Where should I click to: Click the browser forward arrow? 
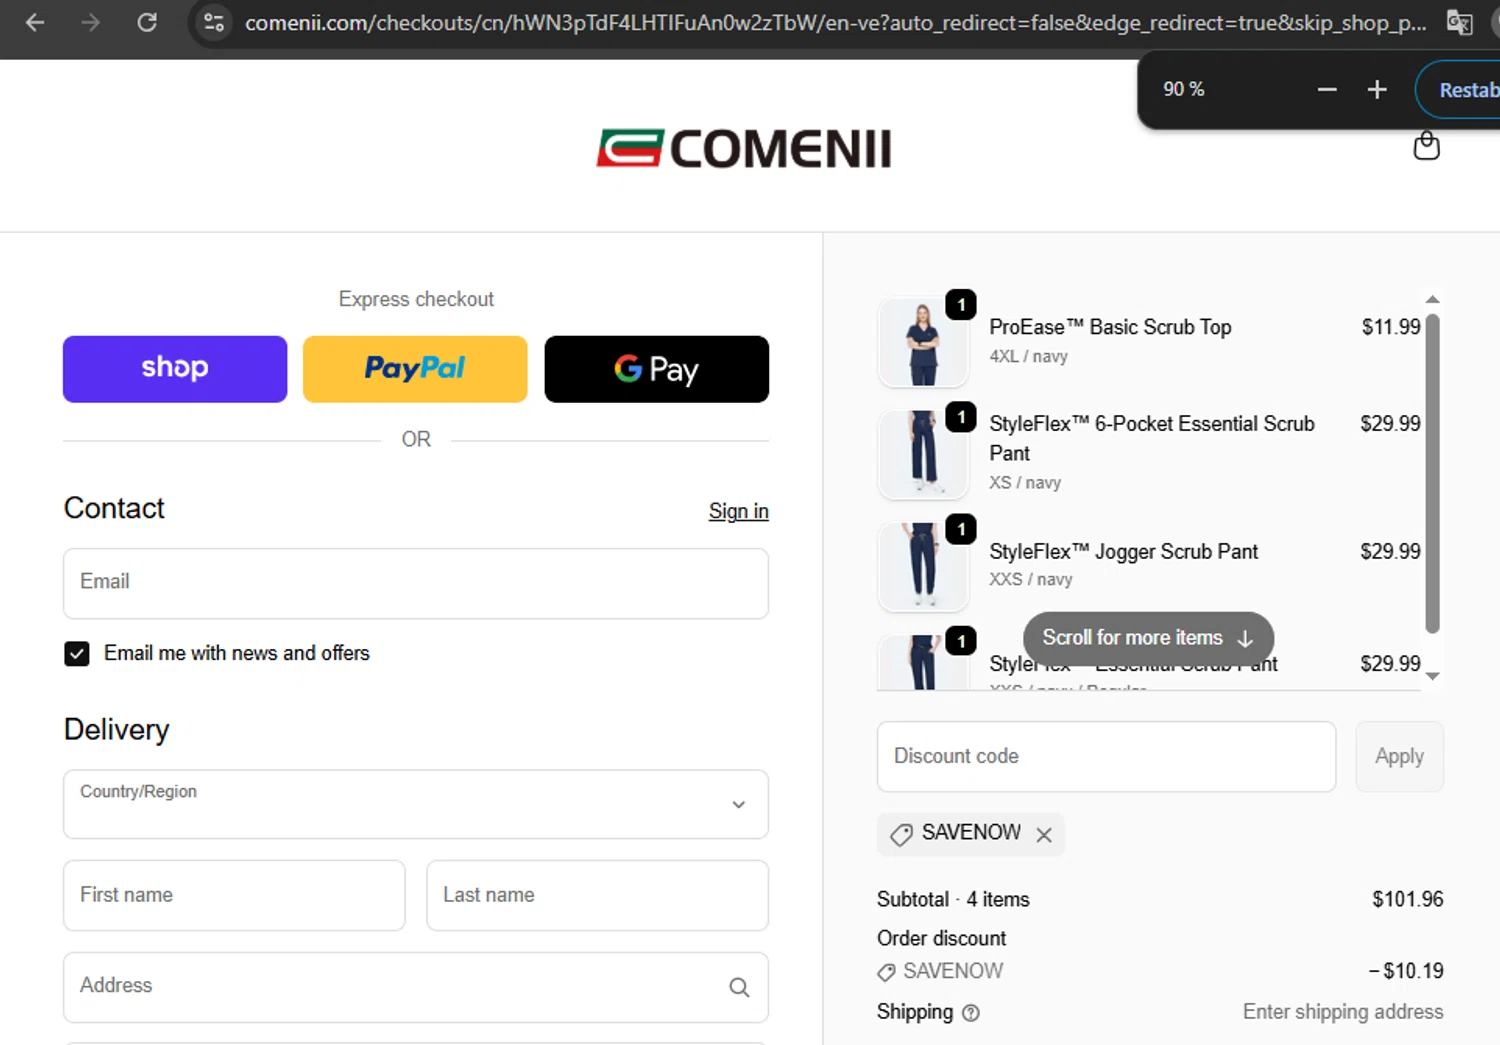coord(91,22)
